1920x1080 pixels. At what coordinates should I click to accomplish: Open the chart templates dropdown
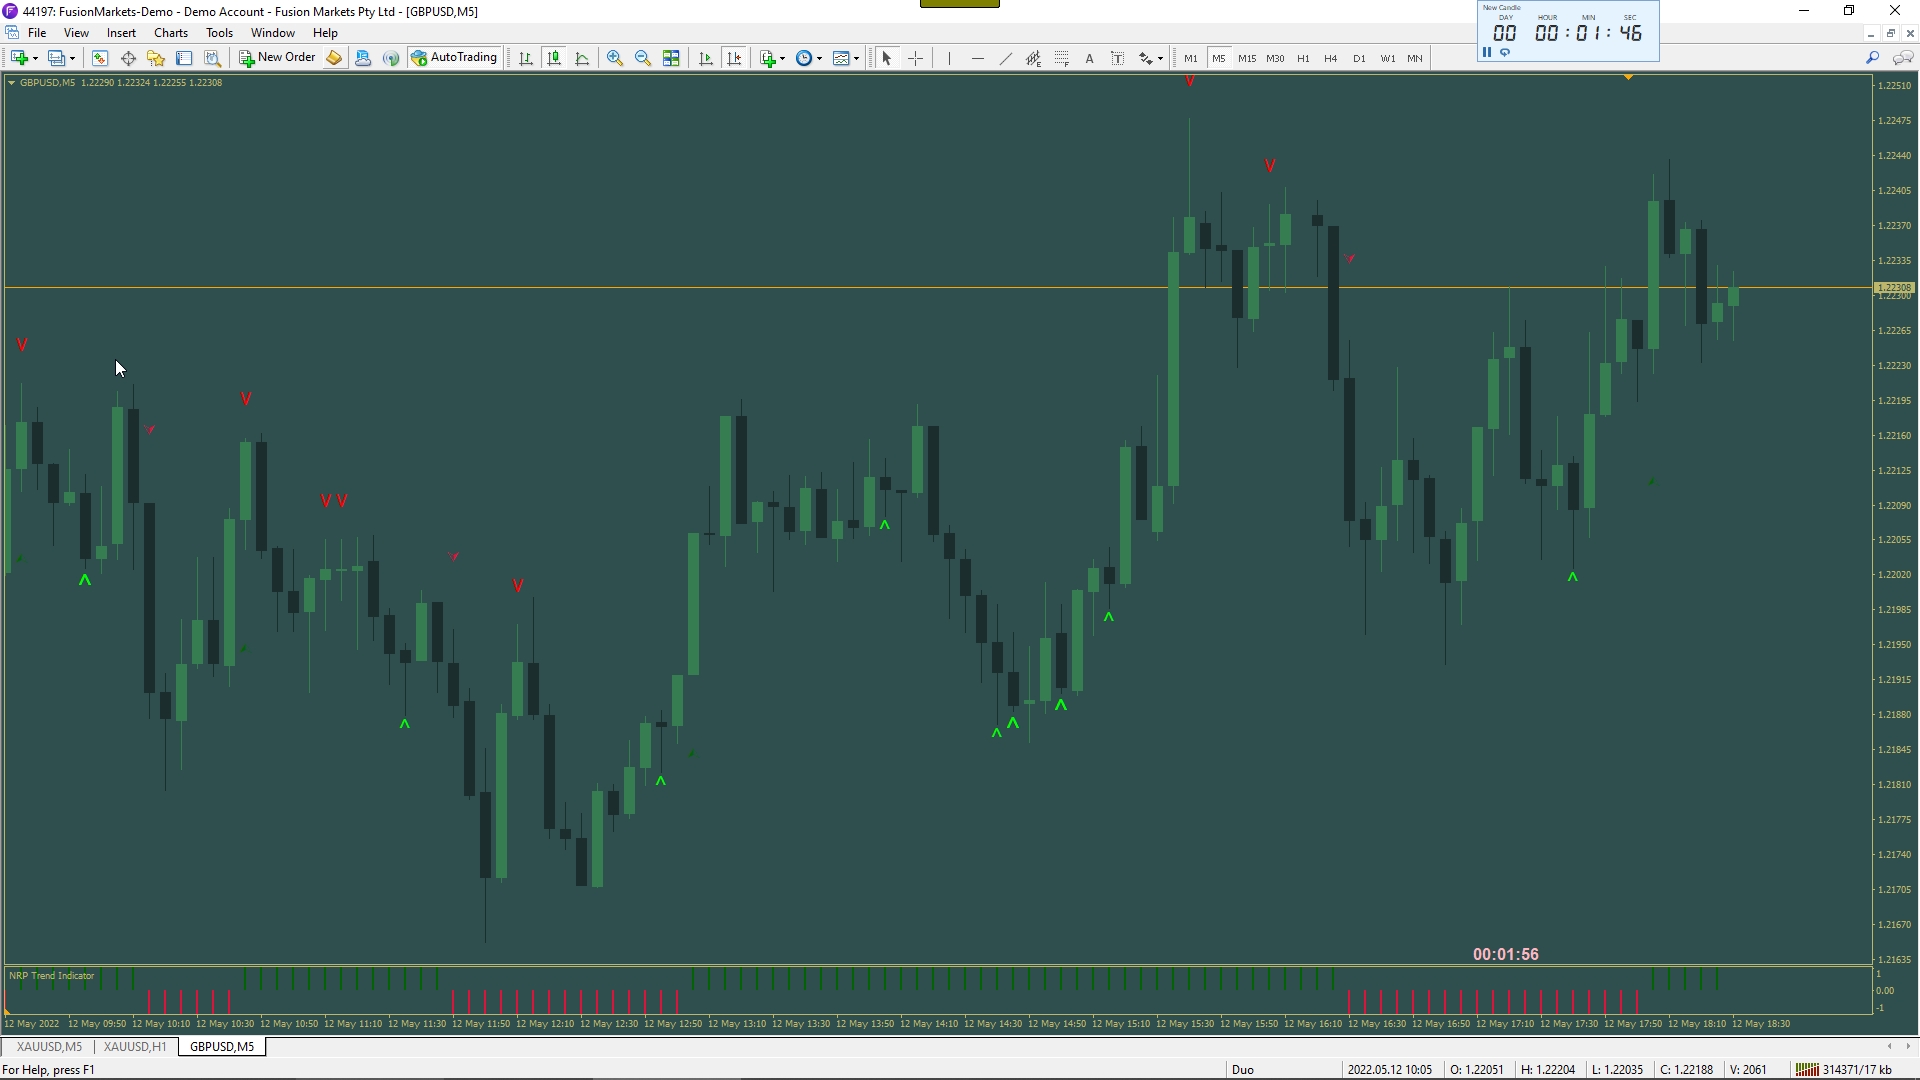(856, 59)
